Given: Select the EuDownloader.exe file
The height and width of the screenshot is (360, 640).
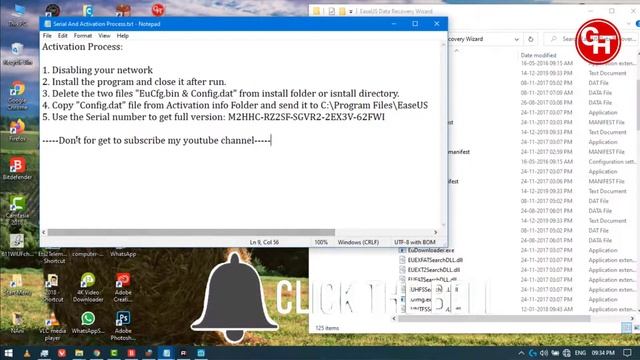Looking at the screenshot, I should 430,250.
